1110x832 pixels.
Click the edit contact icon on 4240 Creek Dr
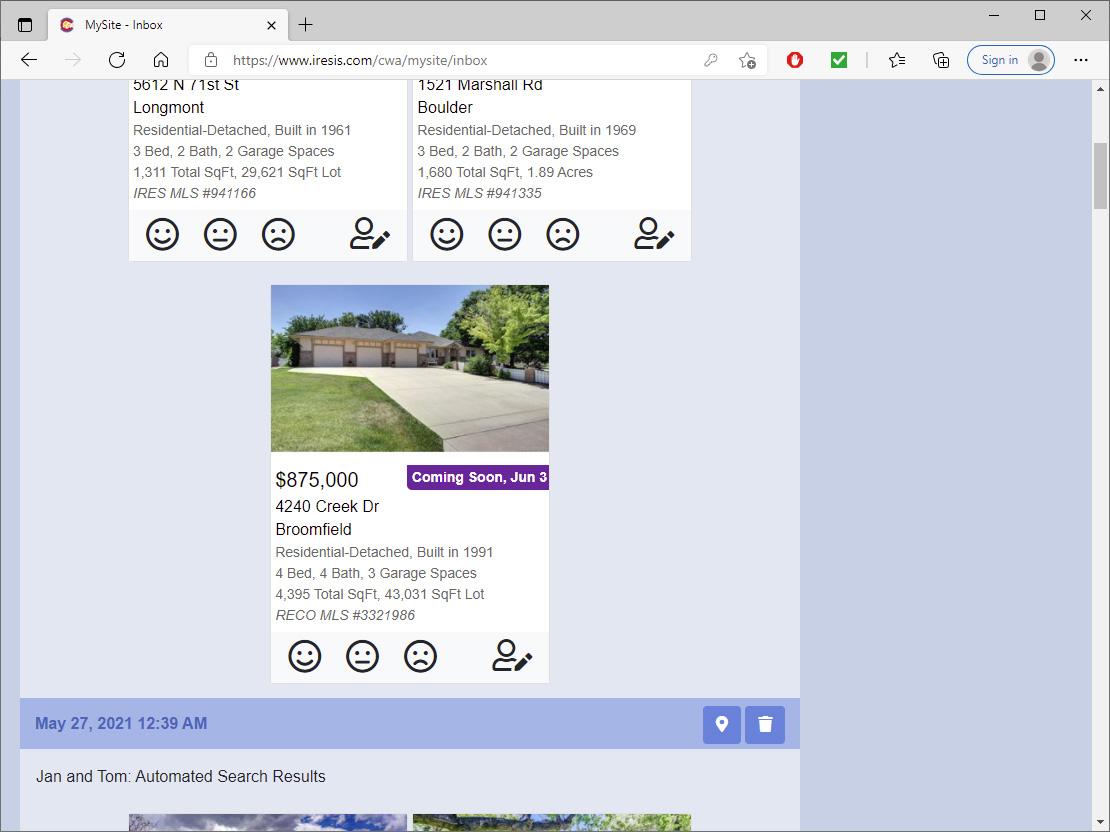512,656
